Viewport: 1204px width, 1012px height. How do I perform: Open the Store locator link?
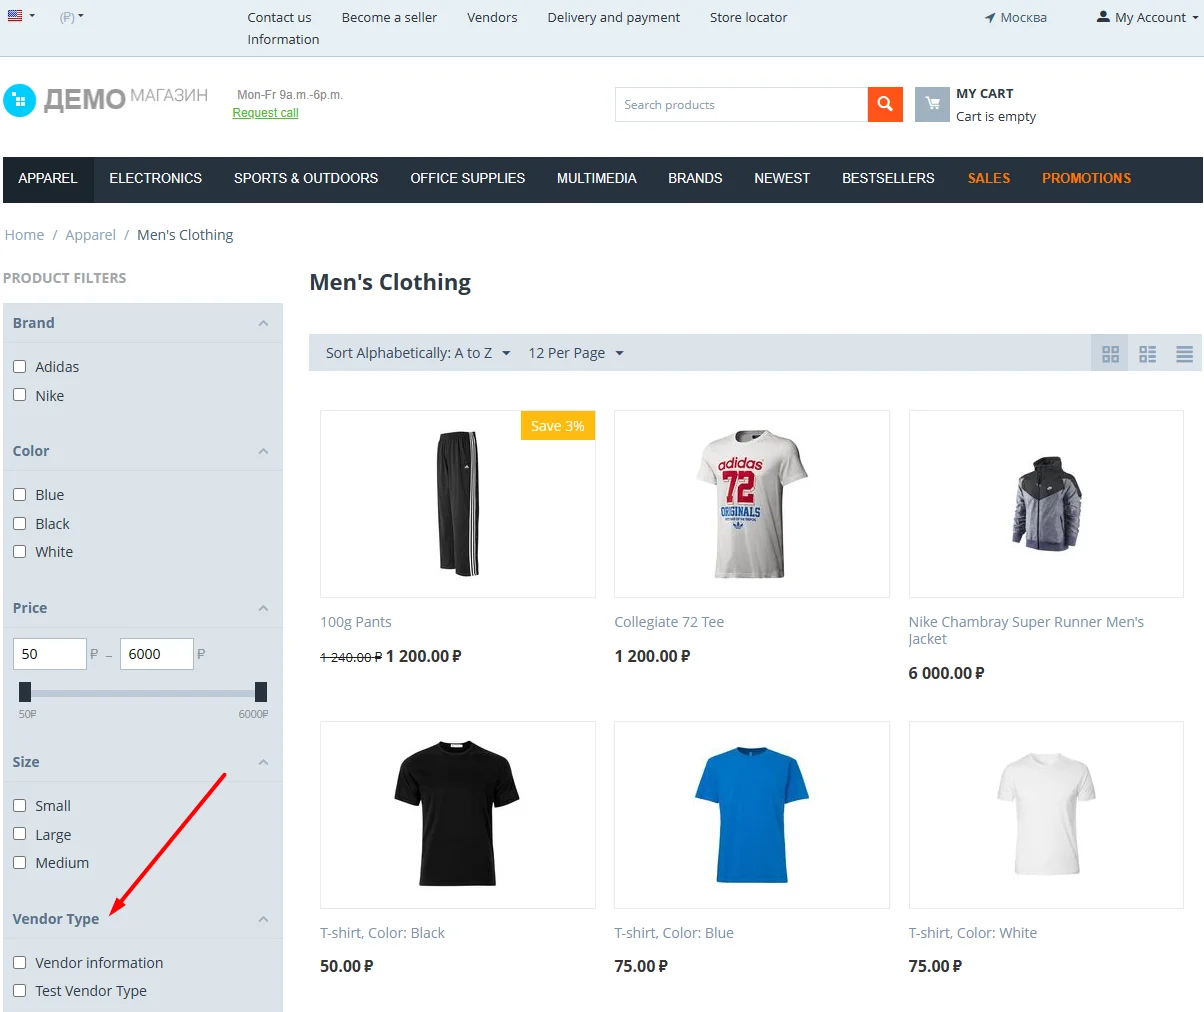click(748, 17)
